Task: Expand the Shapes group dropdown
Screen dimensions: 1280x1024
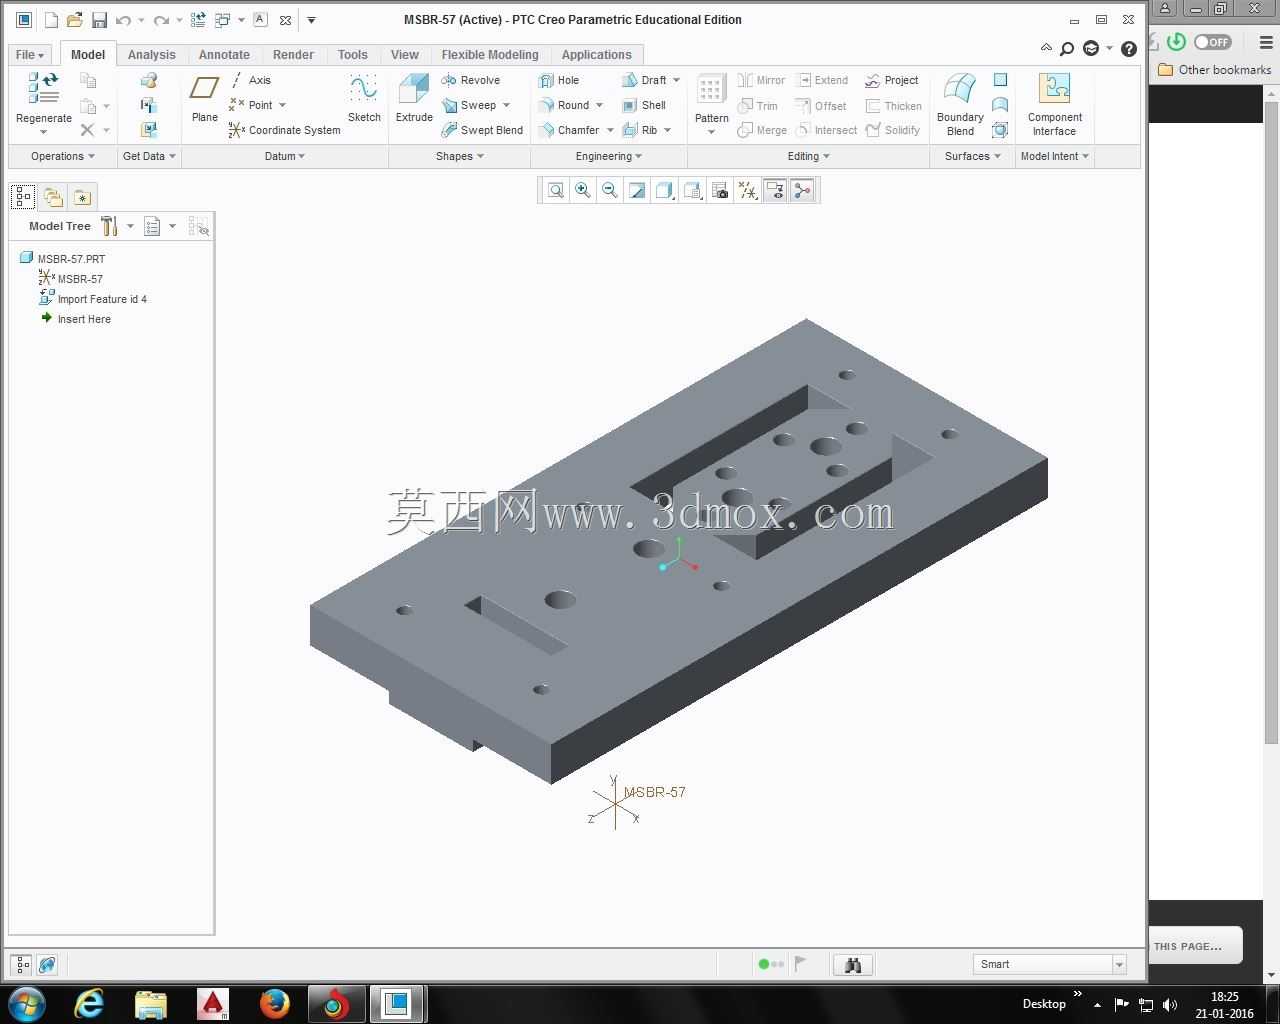Action: pyautogui.click(x=460, y=156)
